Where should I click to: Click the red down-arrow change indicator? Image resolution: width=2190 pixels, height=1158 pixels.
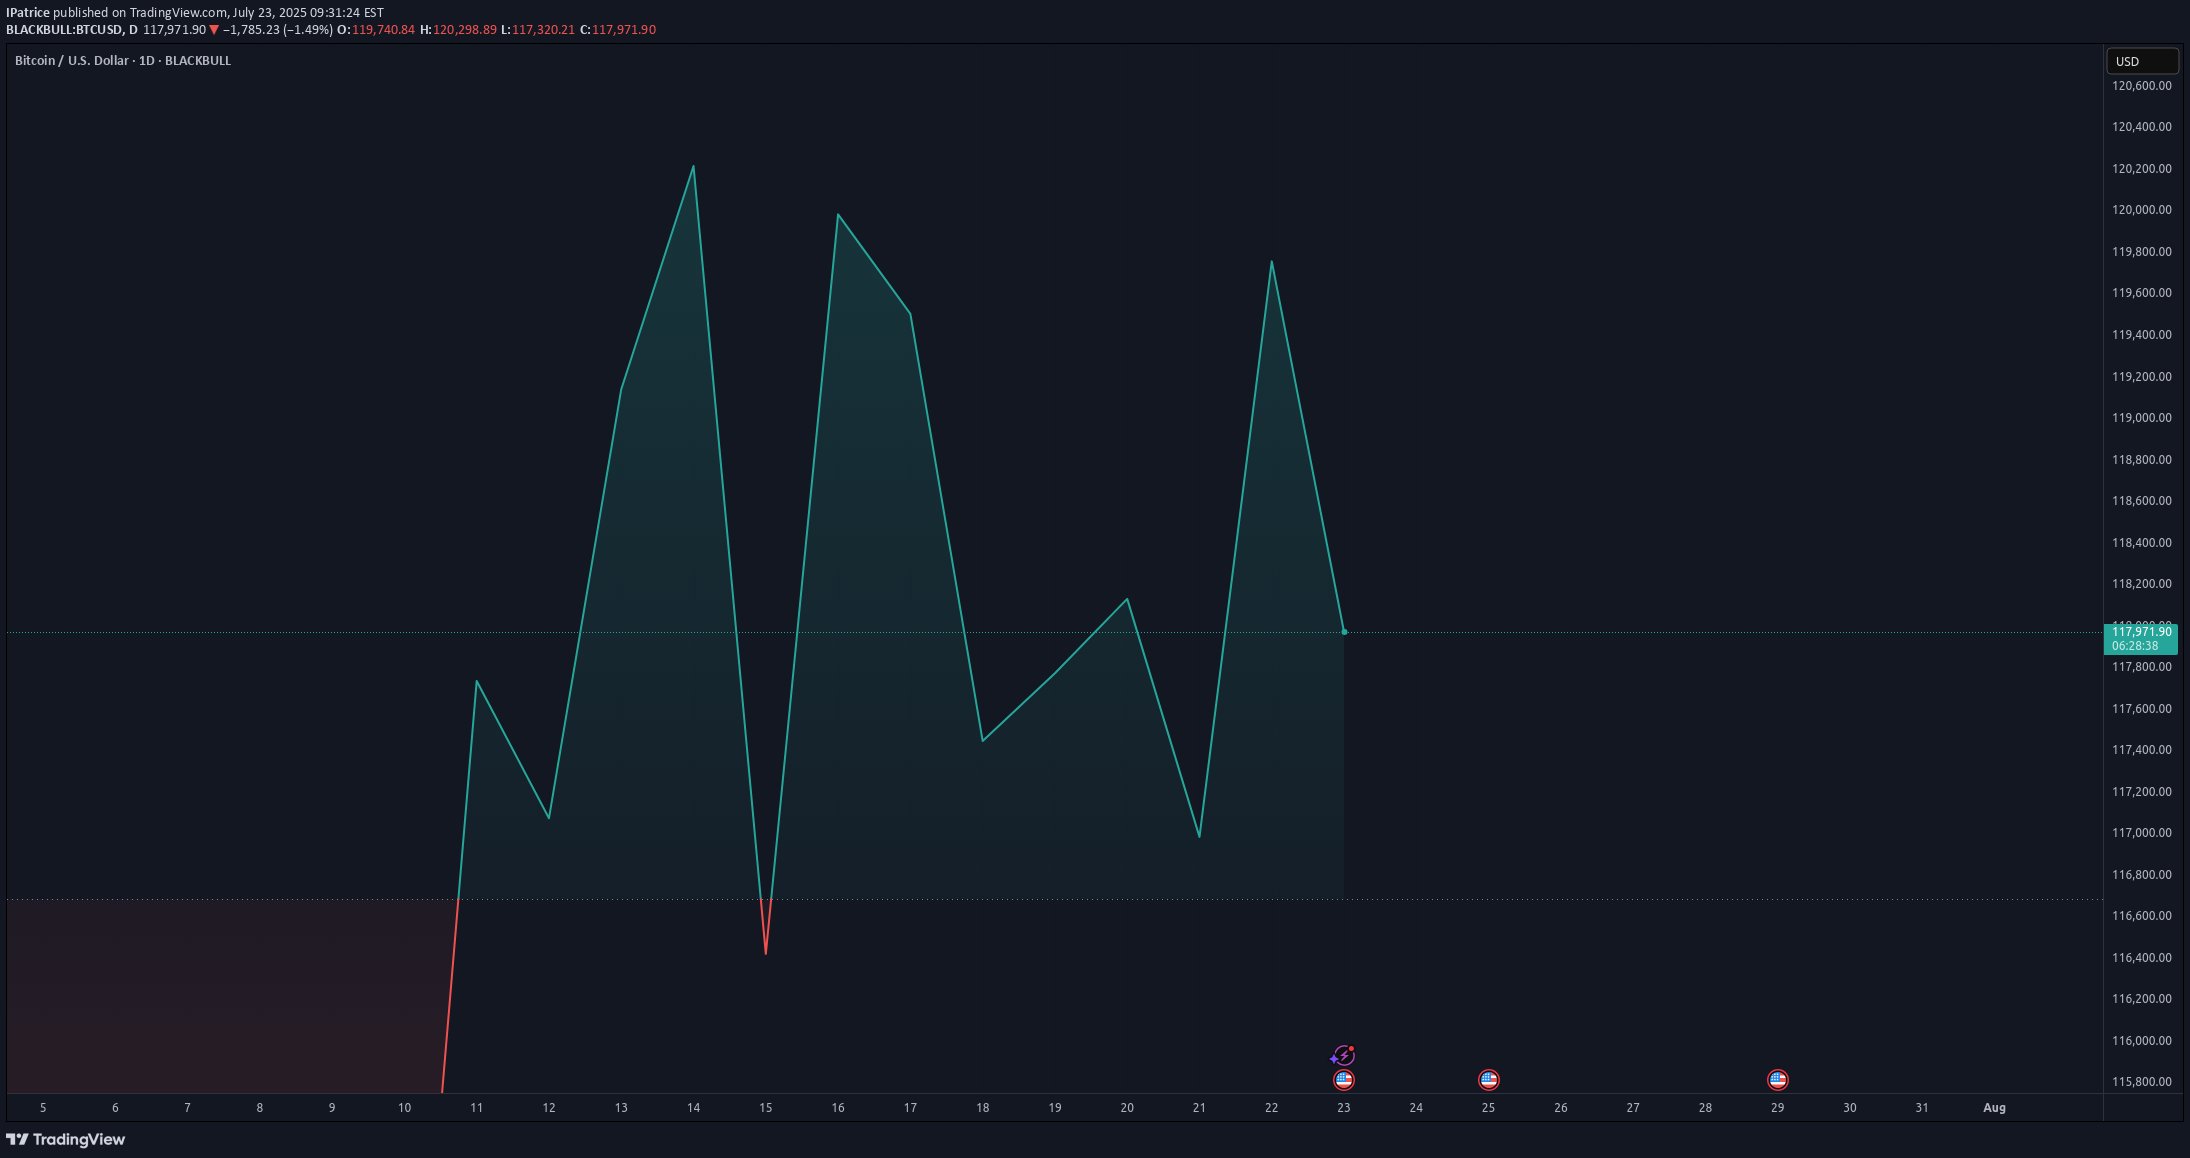(x=214, y=30)
